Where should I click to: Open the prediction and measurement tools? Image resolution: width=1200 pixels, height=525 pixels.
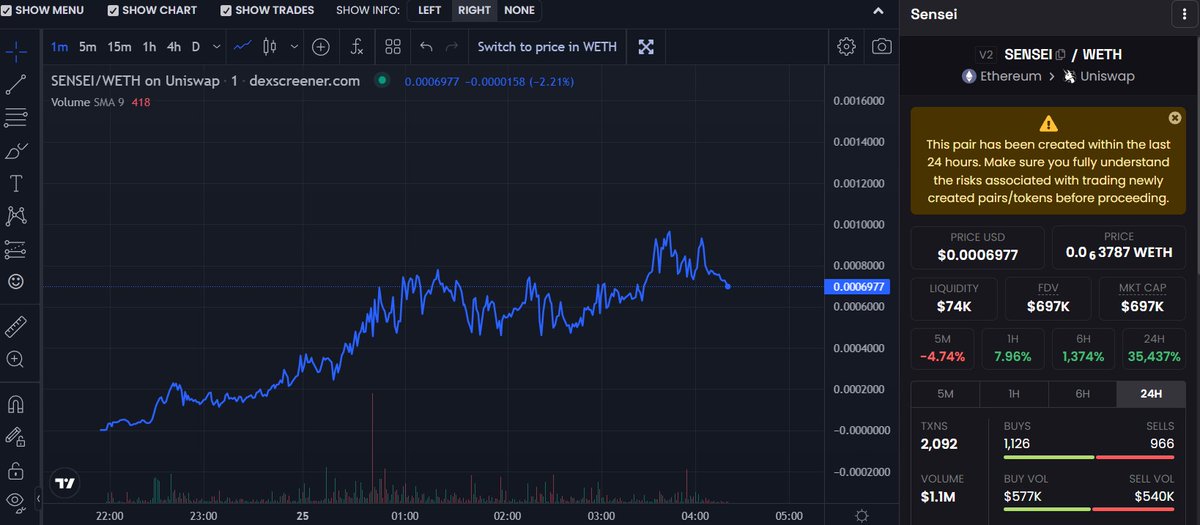coord(16,249)
